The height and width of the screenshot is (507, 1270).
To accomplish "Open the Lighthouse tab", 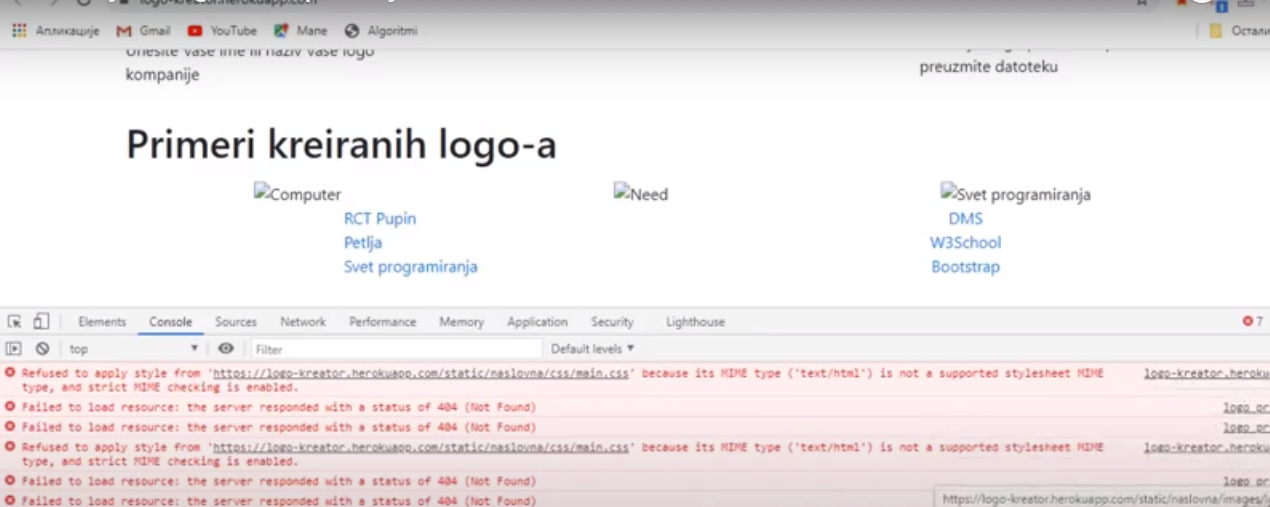I will point(696,322).
